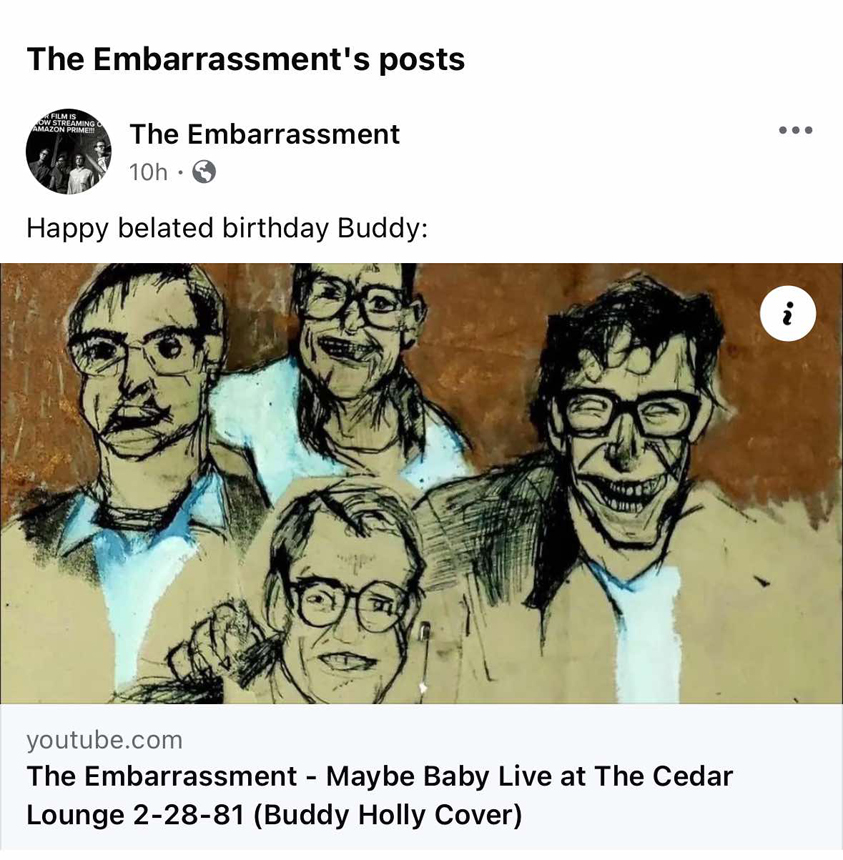Open The Embarrassment round profile picture
The height and width of the screenshot is (860, 843).
[x=68, y=151]
